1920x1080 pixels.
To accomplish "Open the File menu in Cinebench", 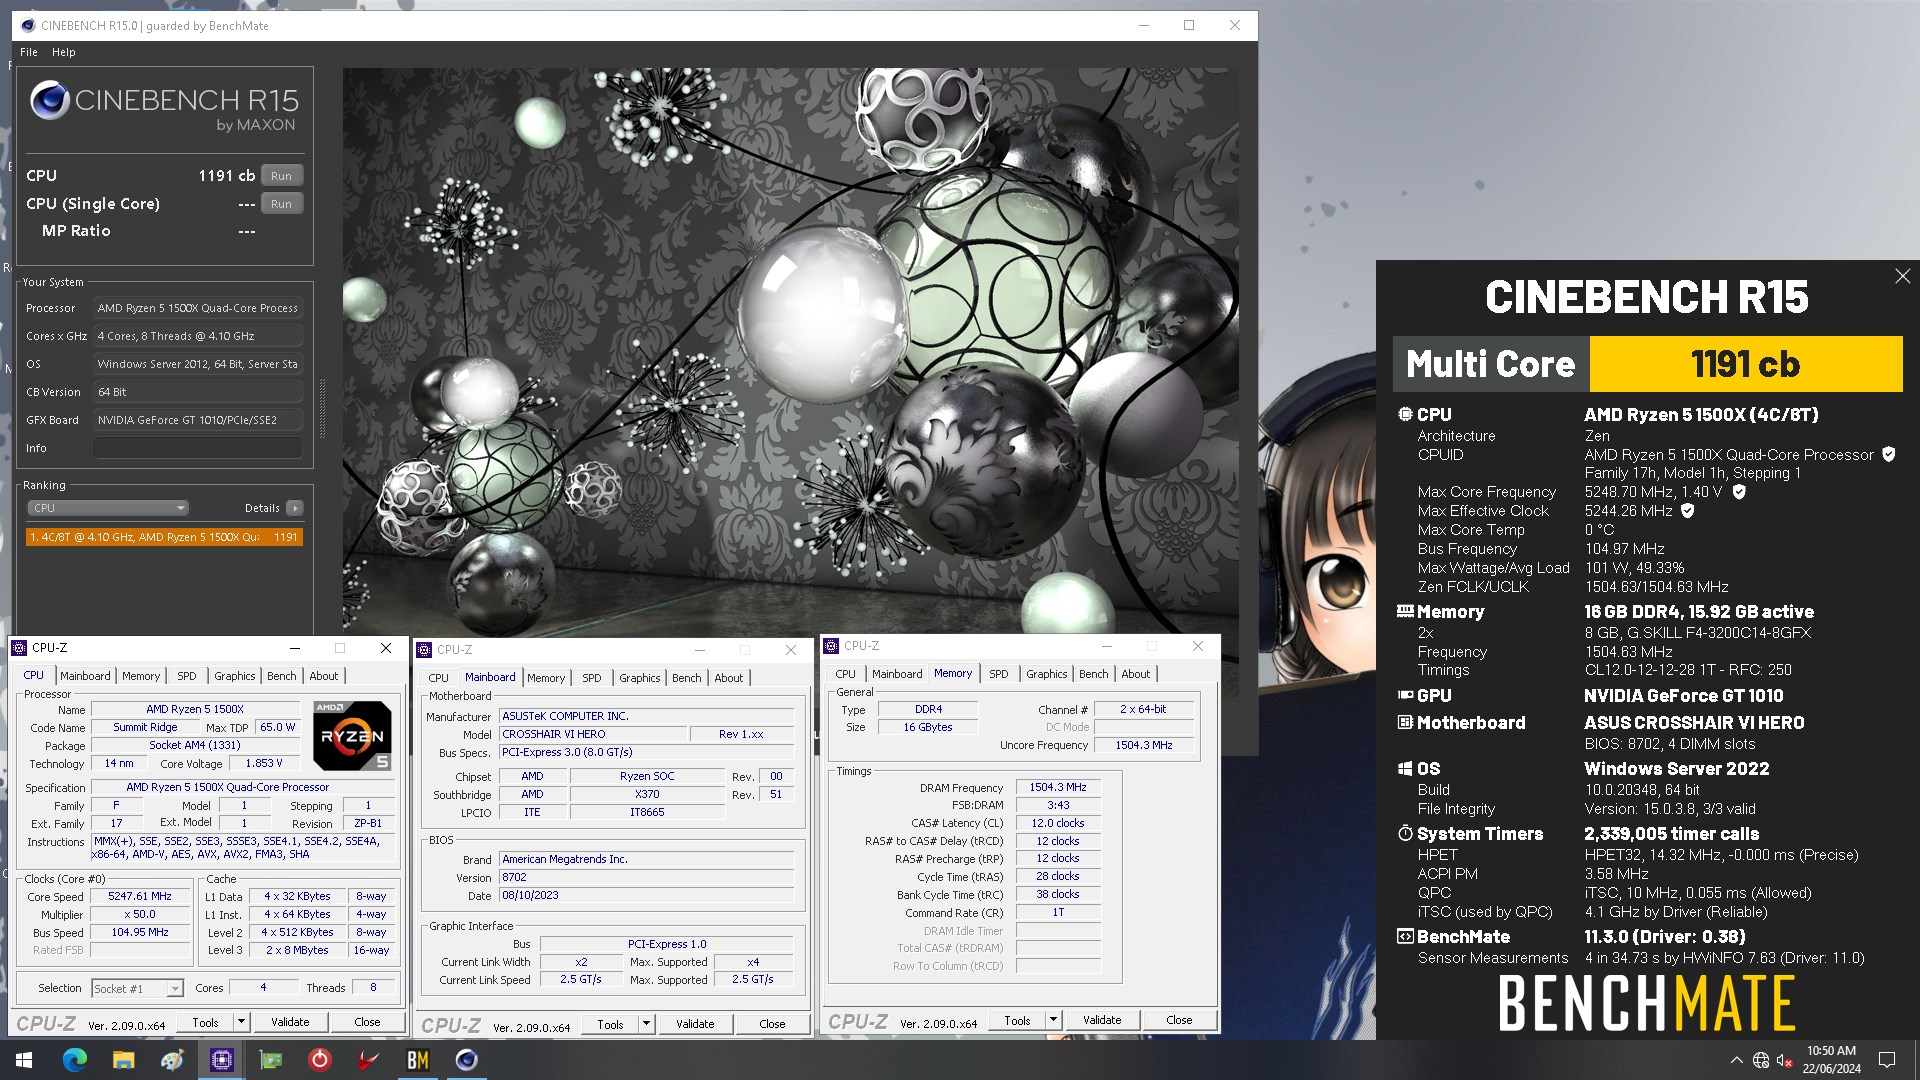I will pyautogui.click(x=29, y=52).
